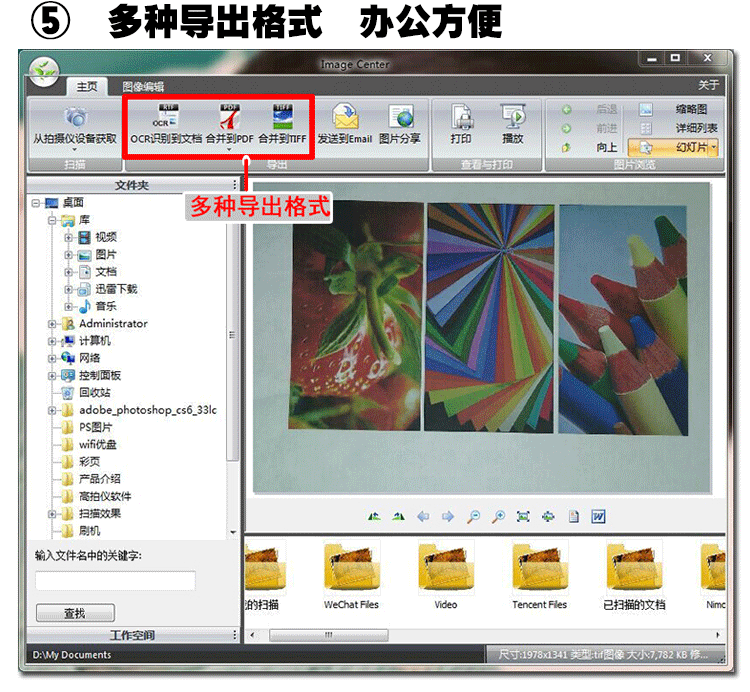The image size is (750, 692).
Task: Click the document page icon in viewer toolbar
Action: click(x=574, y=516)
